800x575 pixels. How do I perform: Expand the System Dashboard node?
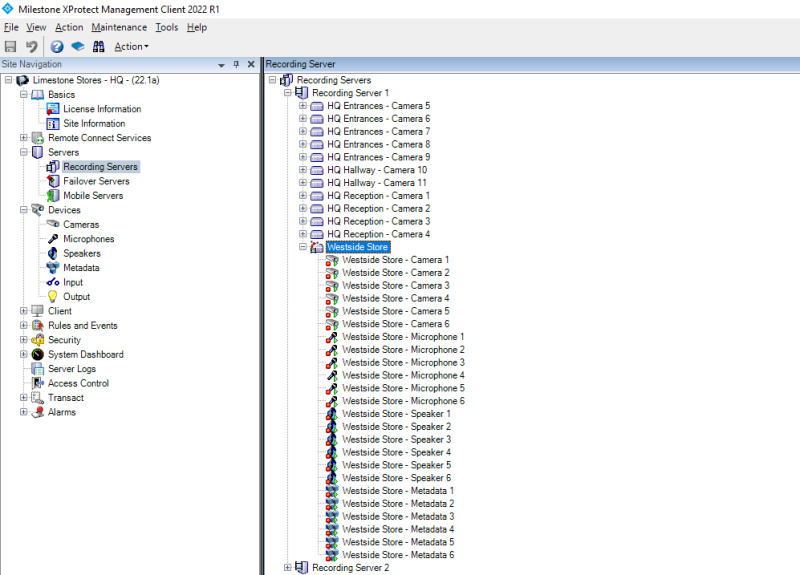pos(23,354)
